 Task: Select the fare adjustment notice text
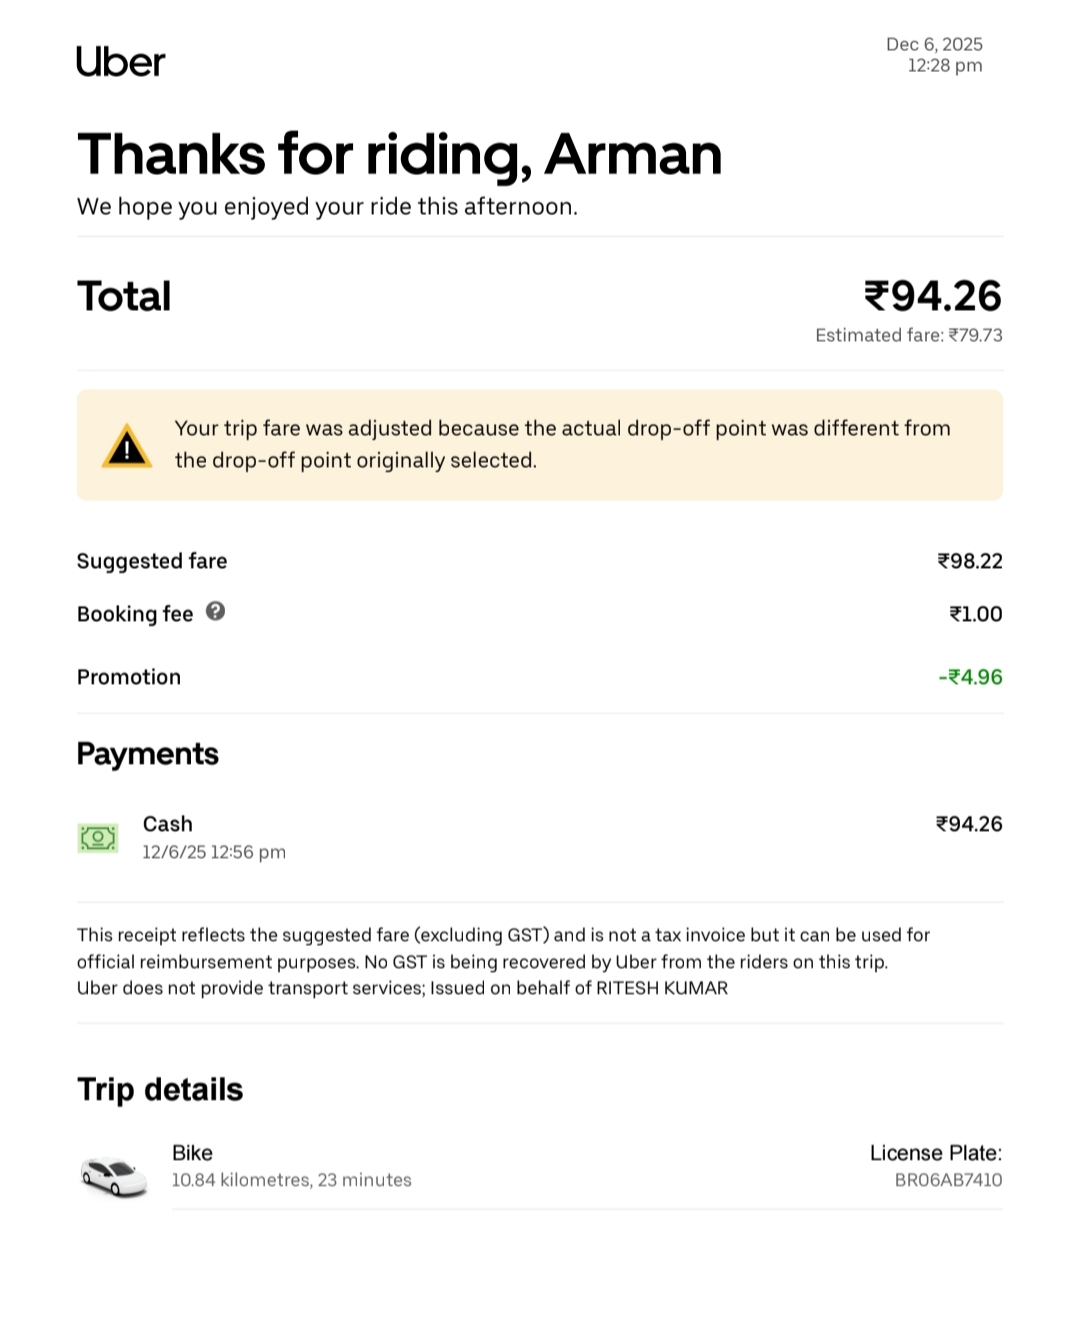tap(562, 444)
